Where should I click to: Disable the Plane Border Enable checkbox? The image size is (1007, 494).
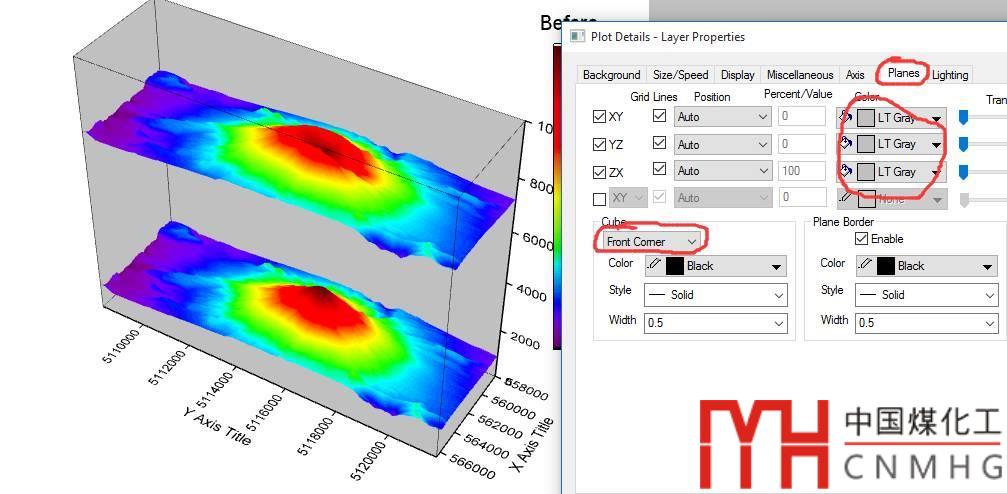[859, 239]
